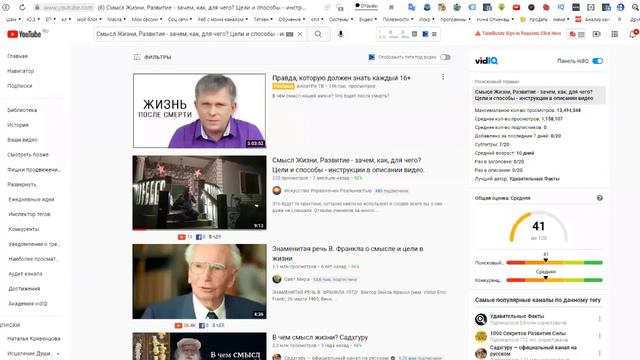Open the house night video thumbnail

pos(199,193)
